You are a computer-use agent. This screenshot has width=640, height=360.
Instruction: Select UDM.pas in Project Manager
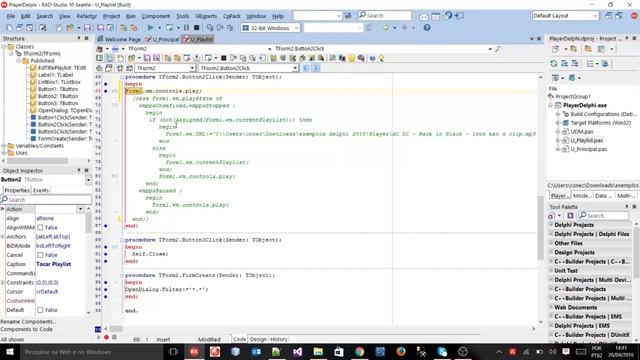[x=582, y=131]
